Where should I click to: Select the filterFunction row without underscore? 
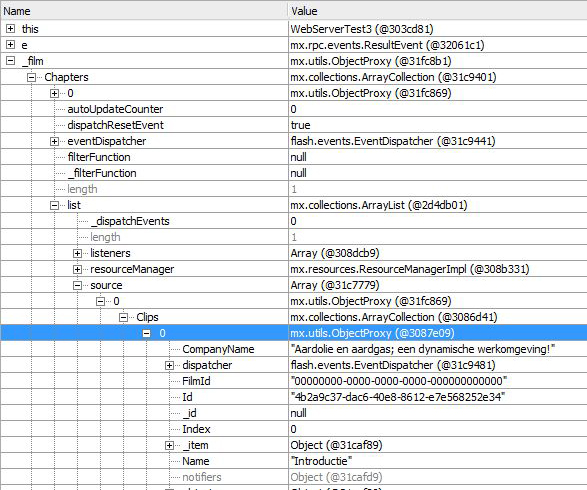(x=294, y=157)
